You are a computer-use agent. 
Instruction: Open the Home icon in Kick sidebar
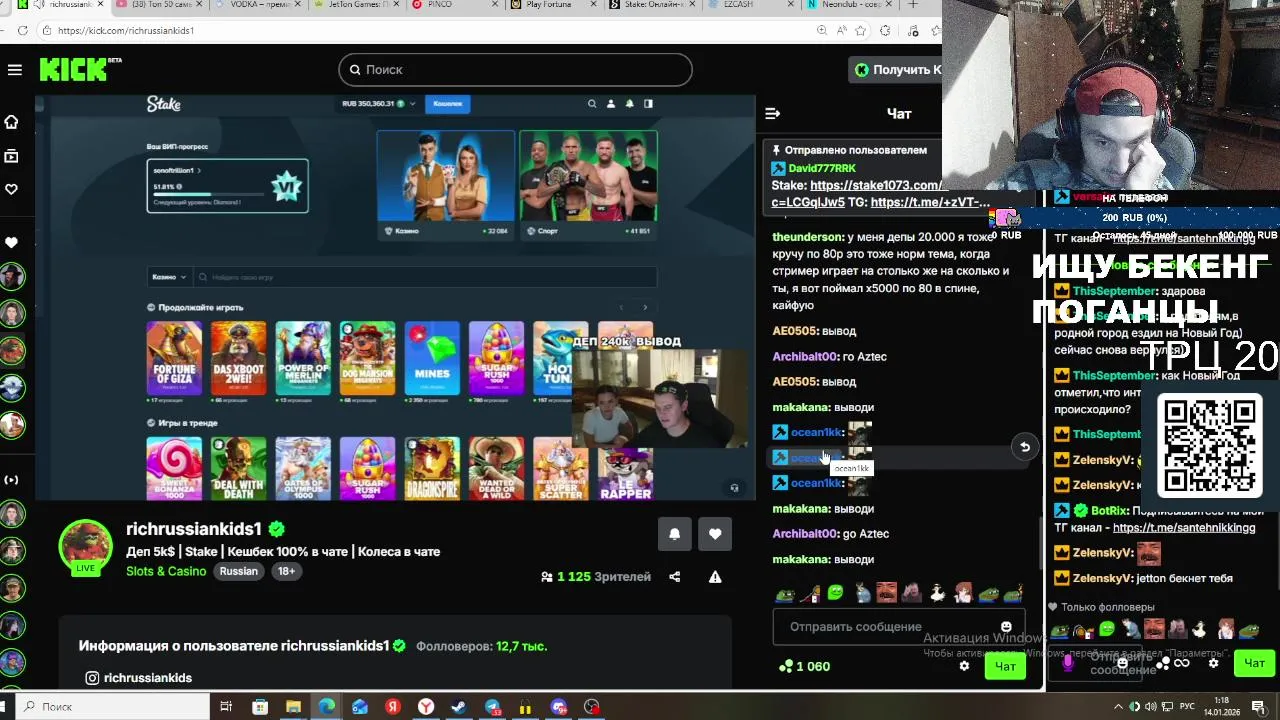coord(11,122)
